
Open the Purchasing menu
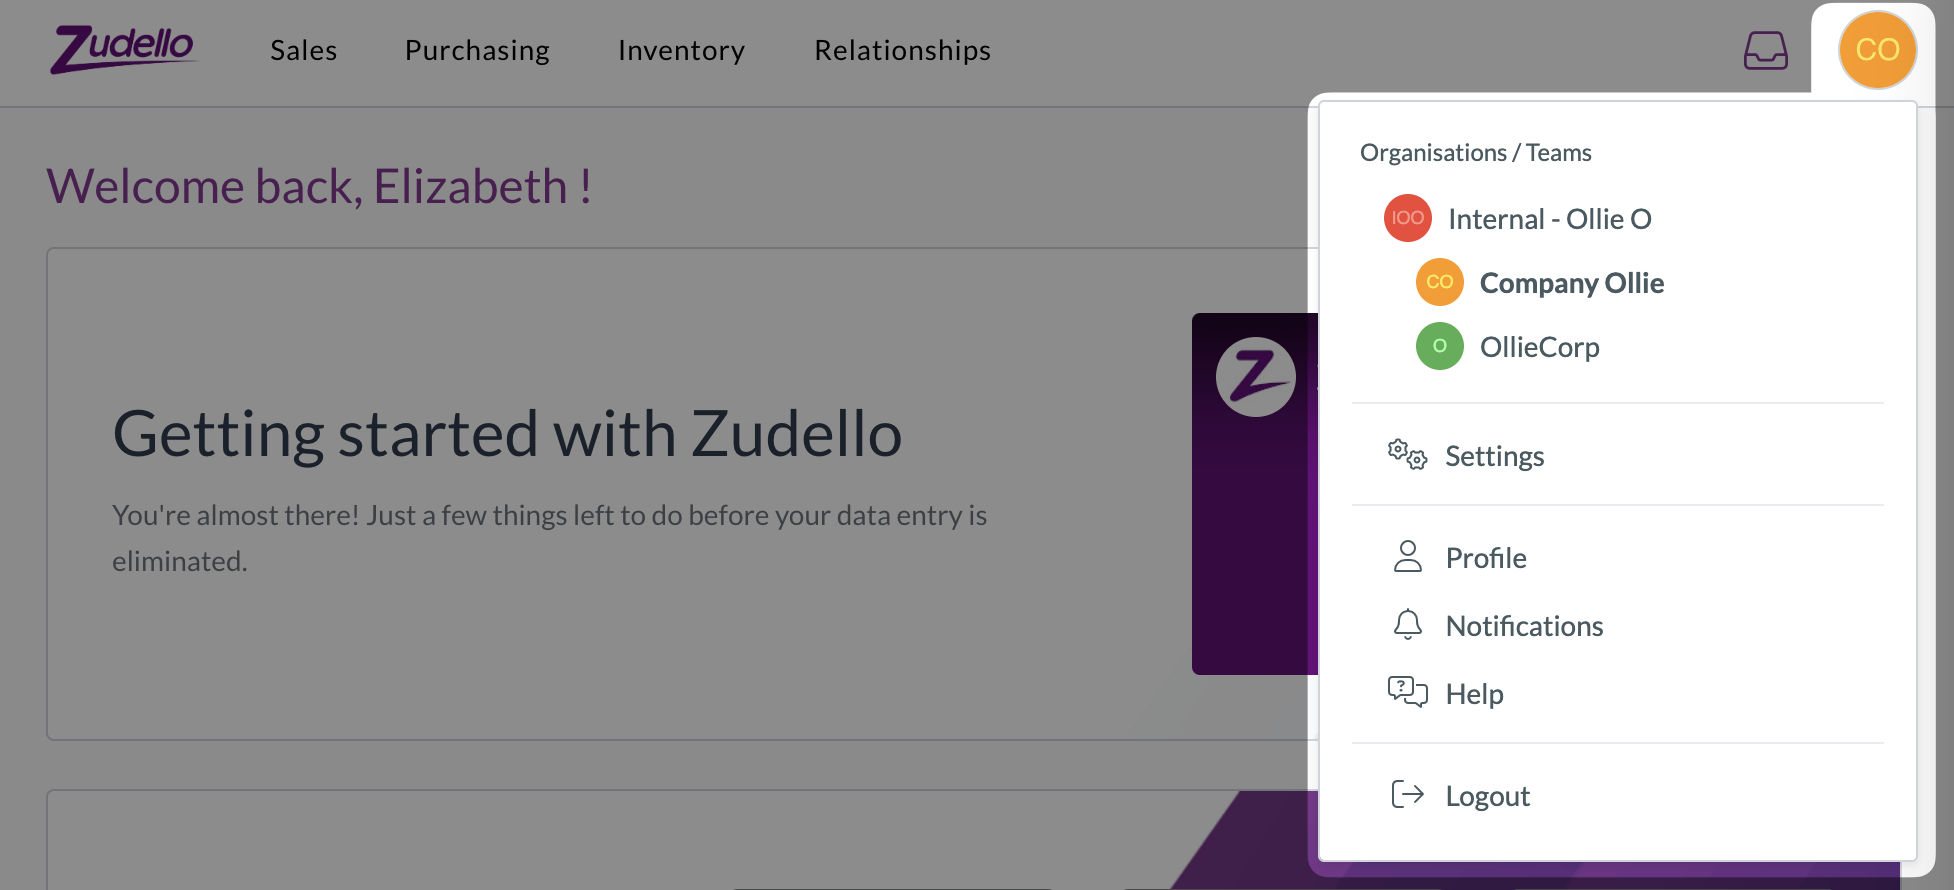click(477, 50)
